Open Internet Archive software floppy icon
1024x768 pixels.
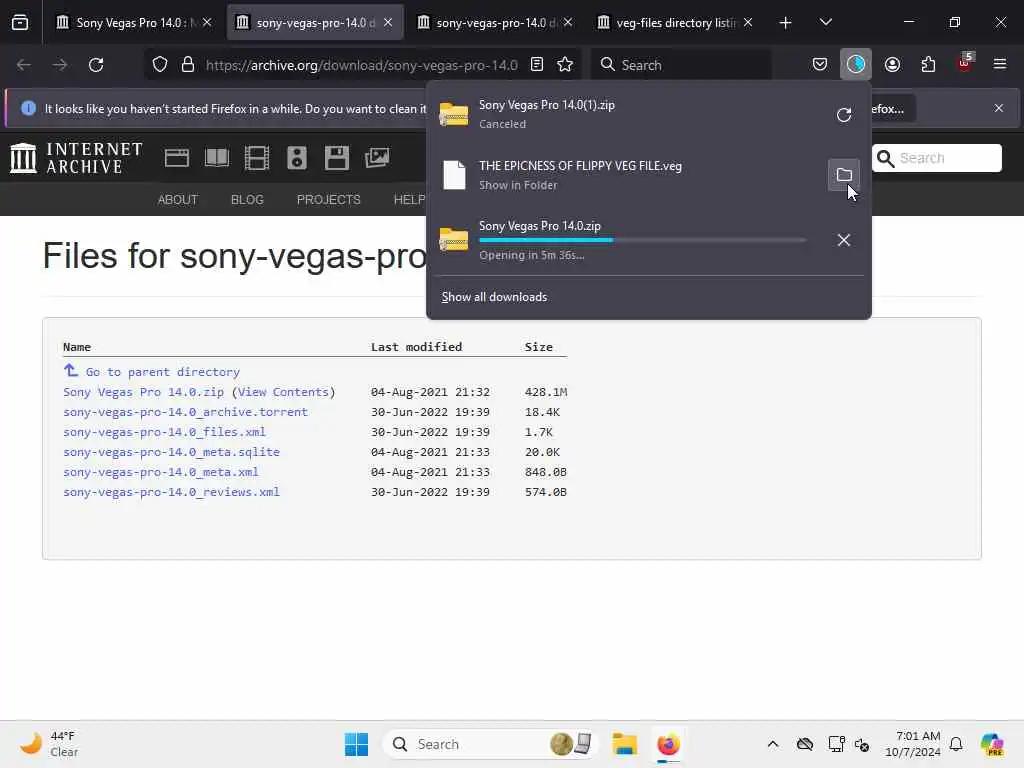pyautogui.click(x=337, y=158)
